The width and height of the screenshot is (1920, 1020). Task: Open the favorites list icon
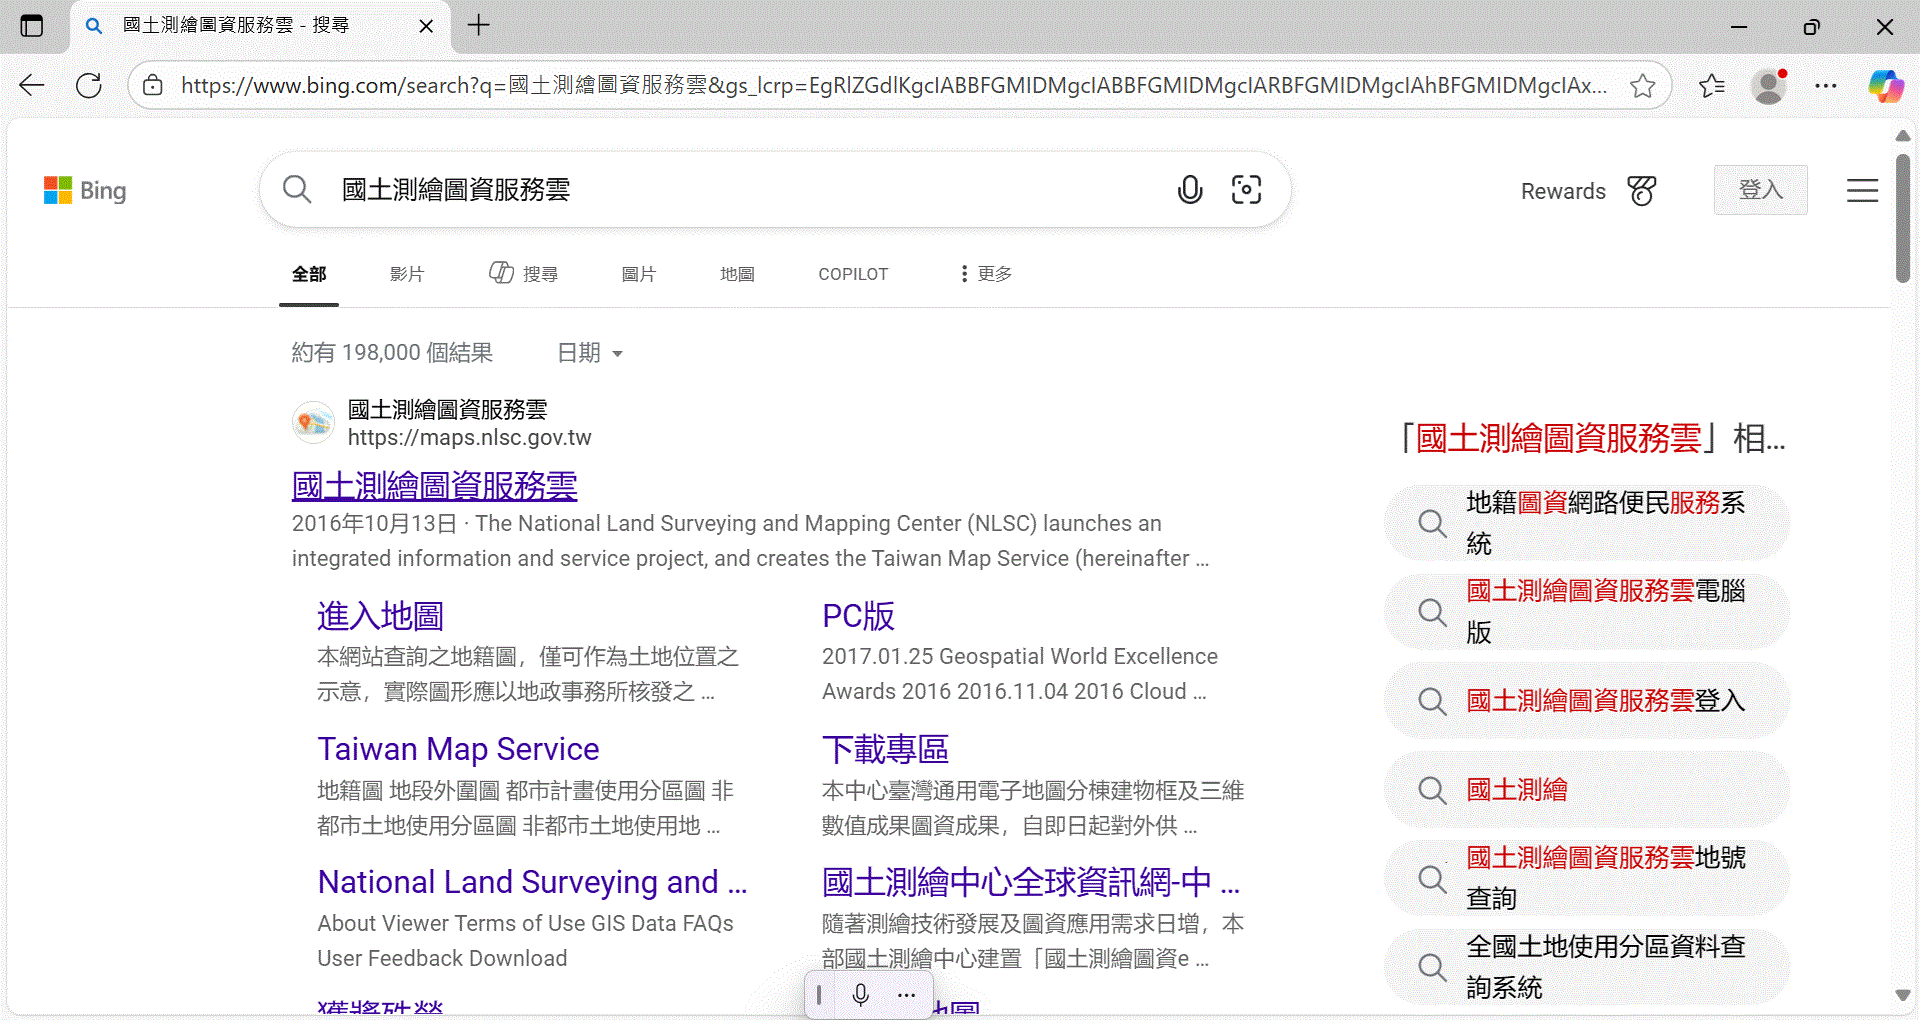(x=1711, y=86)
